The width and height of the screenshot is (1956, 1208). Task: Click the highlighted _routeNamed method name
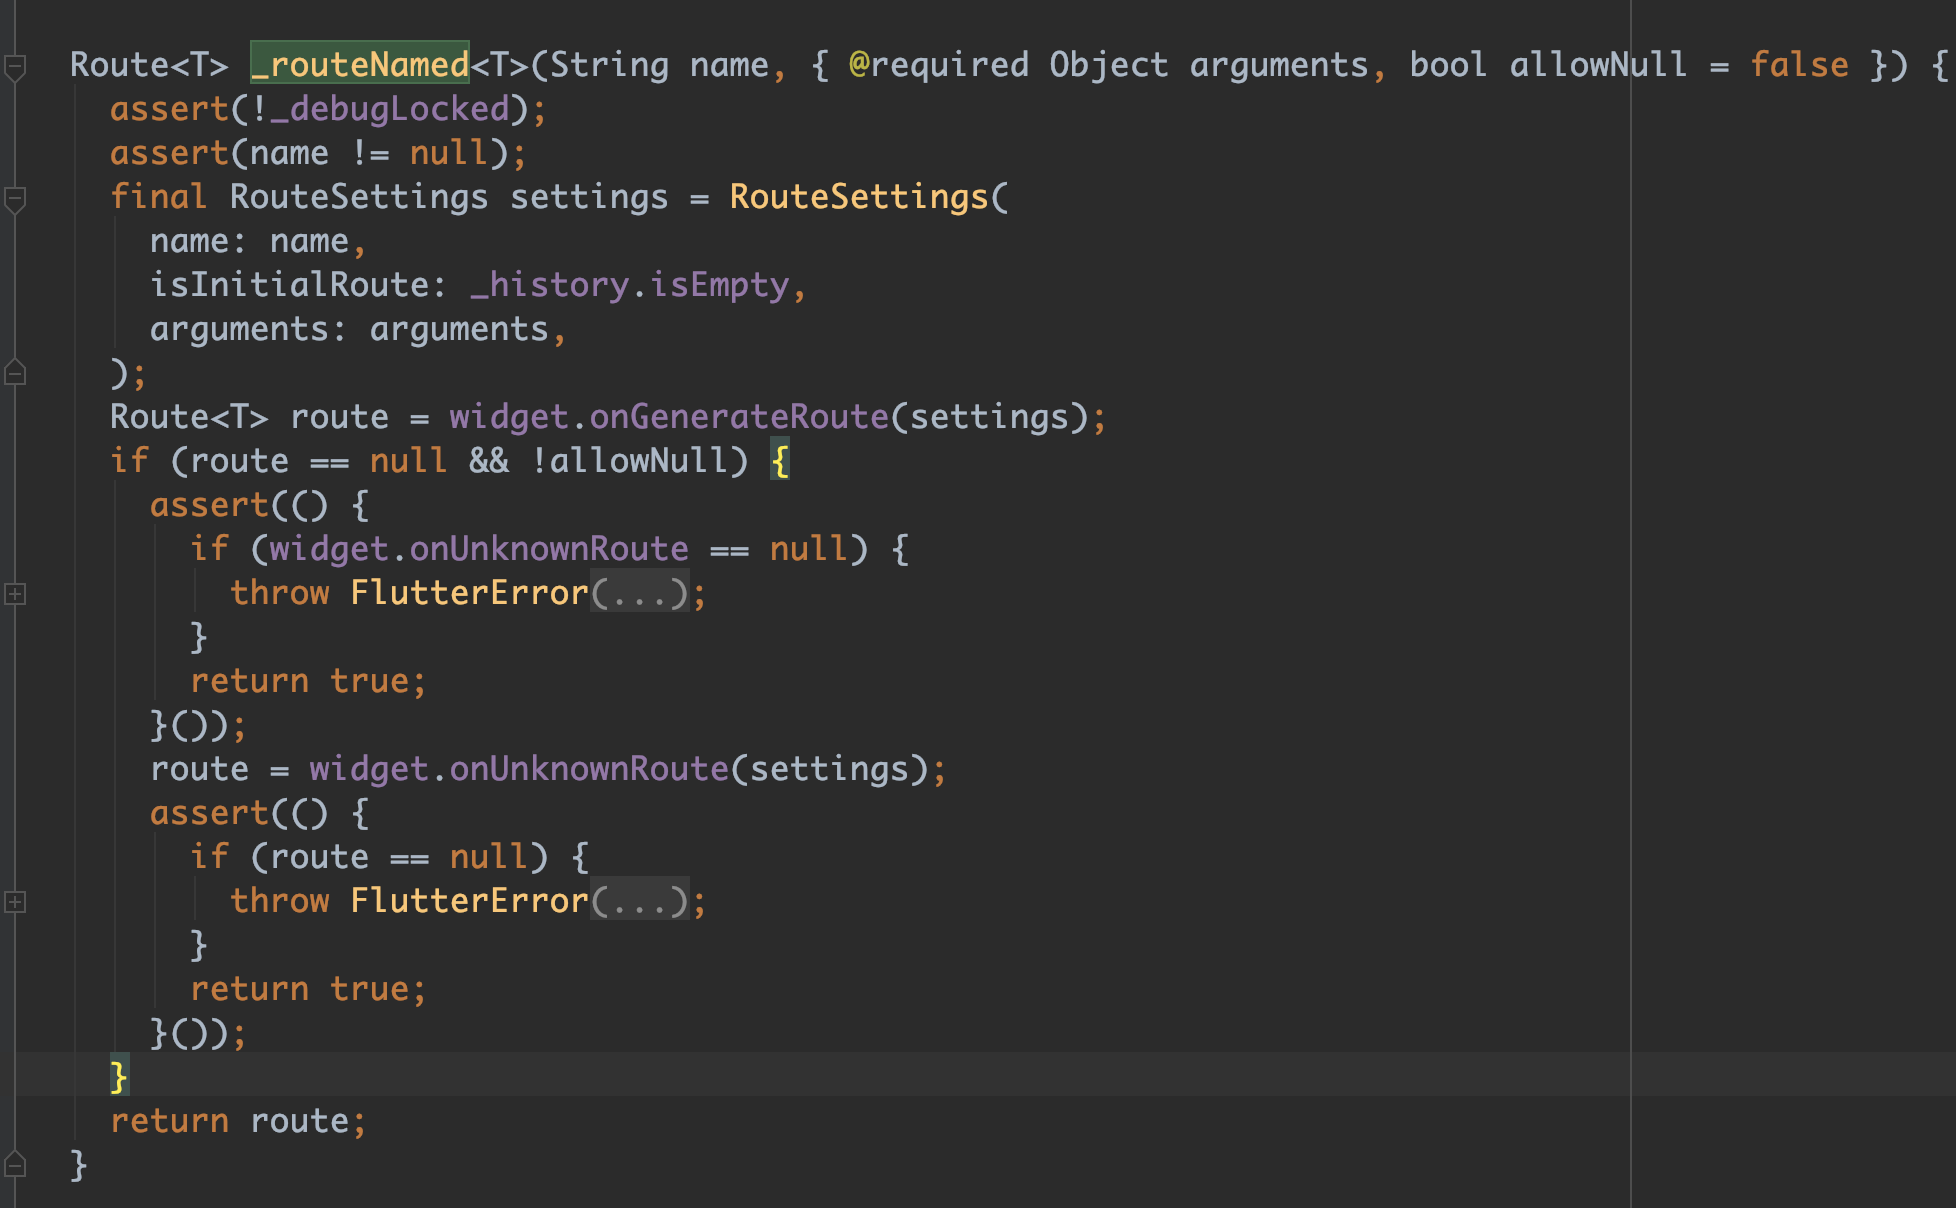360,65
